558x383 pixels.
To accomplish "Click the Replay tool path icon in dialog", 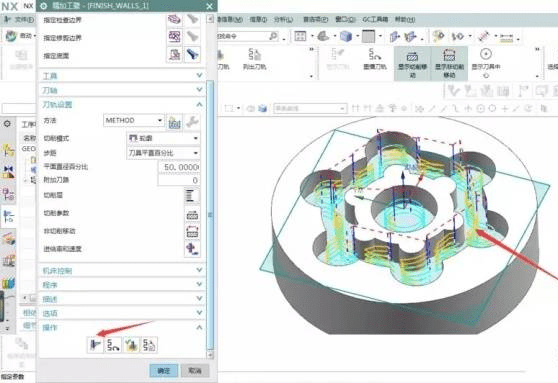I will pyautogui.click(x=113, y=345).
